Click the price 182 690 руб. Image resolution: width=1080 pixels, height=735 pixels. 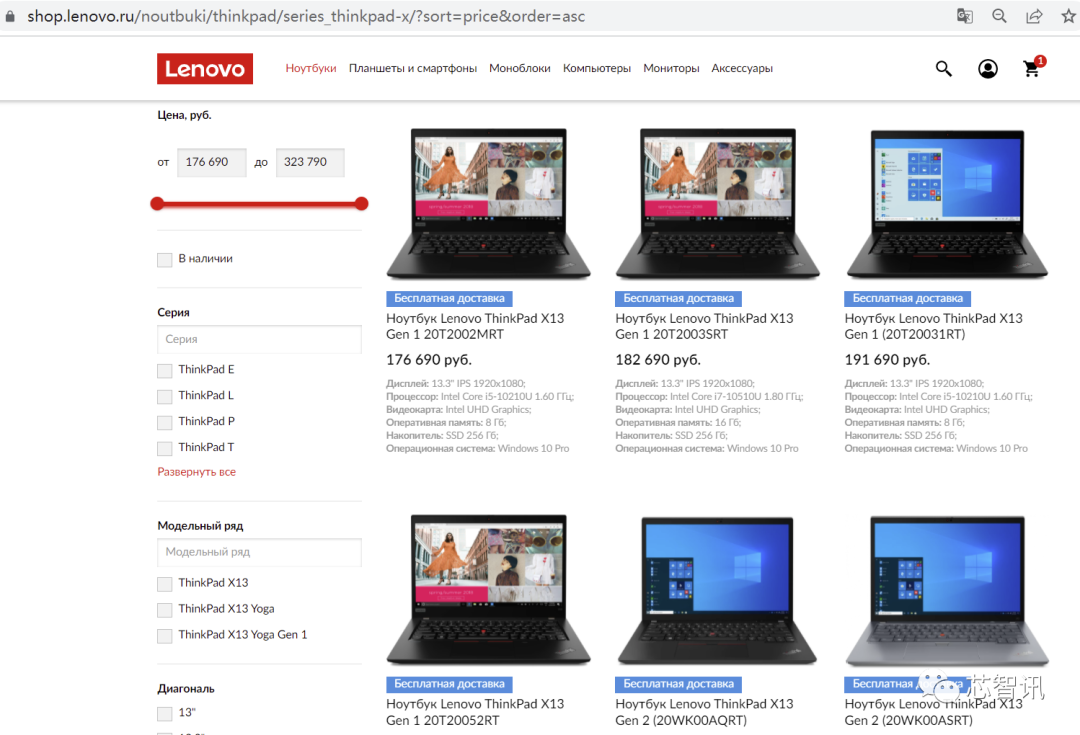pyautogui.click(x=658, y=360)
